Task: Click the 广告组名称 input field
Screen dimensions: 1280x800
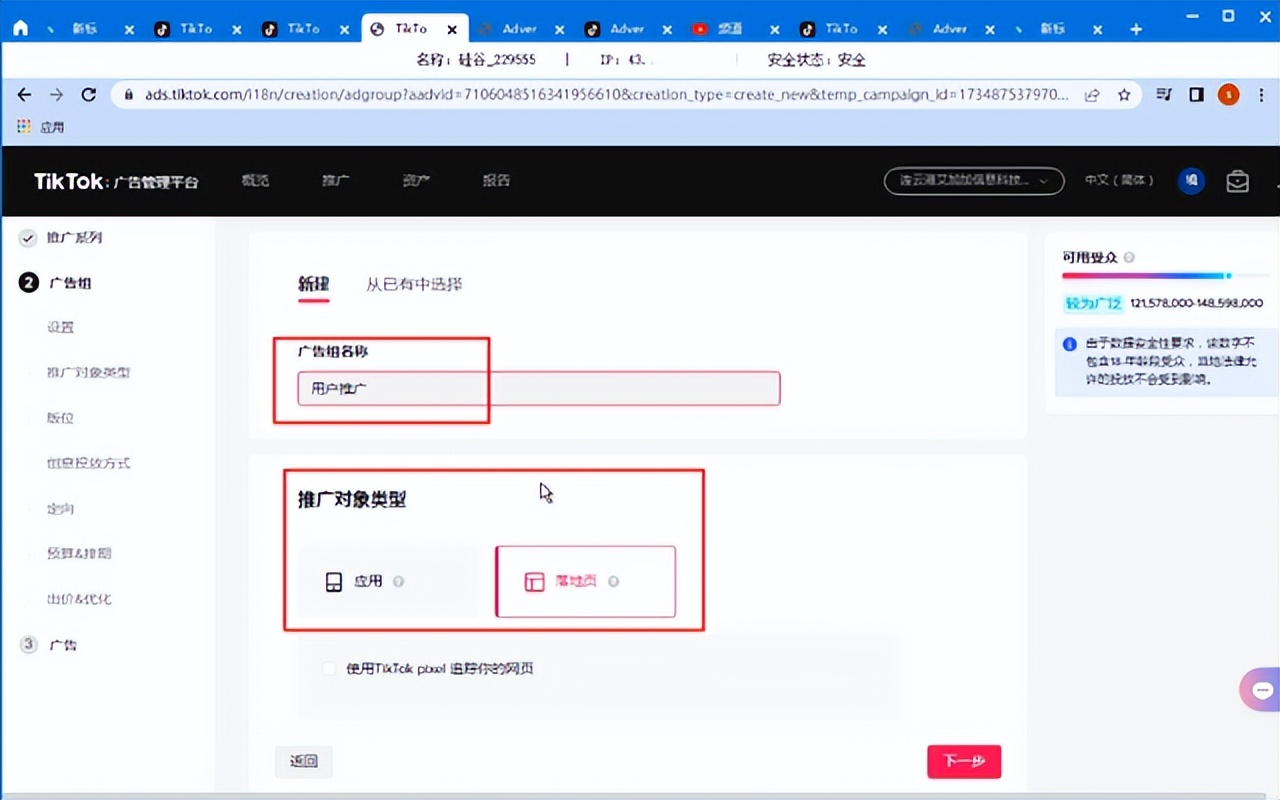Action: click(538, 388)
